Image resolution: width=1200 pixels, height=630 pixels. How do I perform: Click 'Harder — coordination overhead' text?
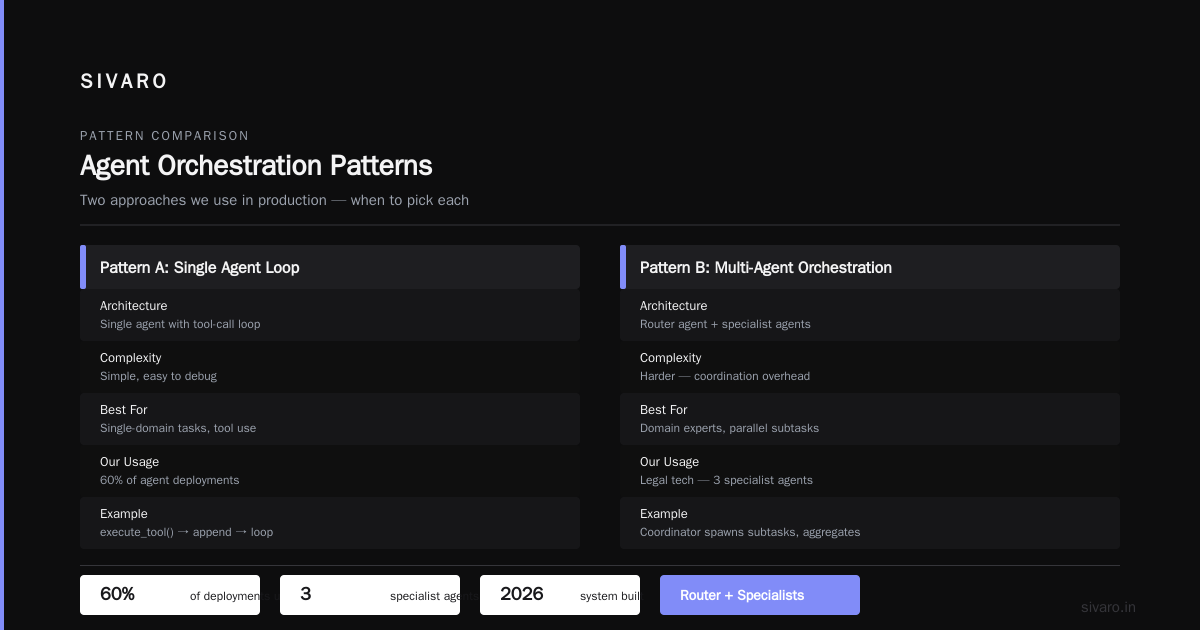pyautogui.click(x=725, y=376)
